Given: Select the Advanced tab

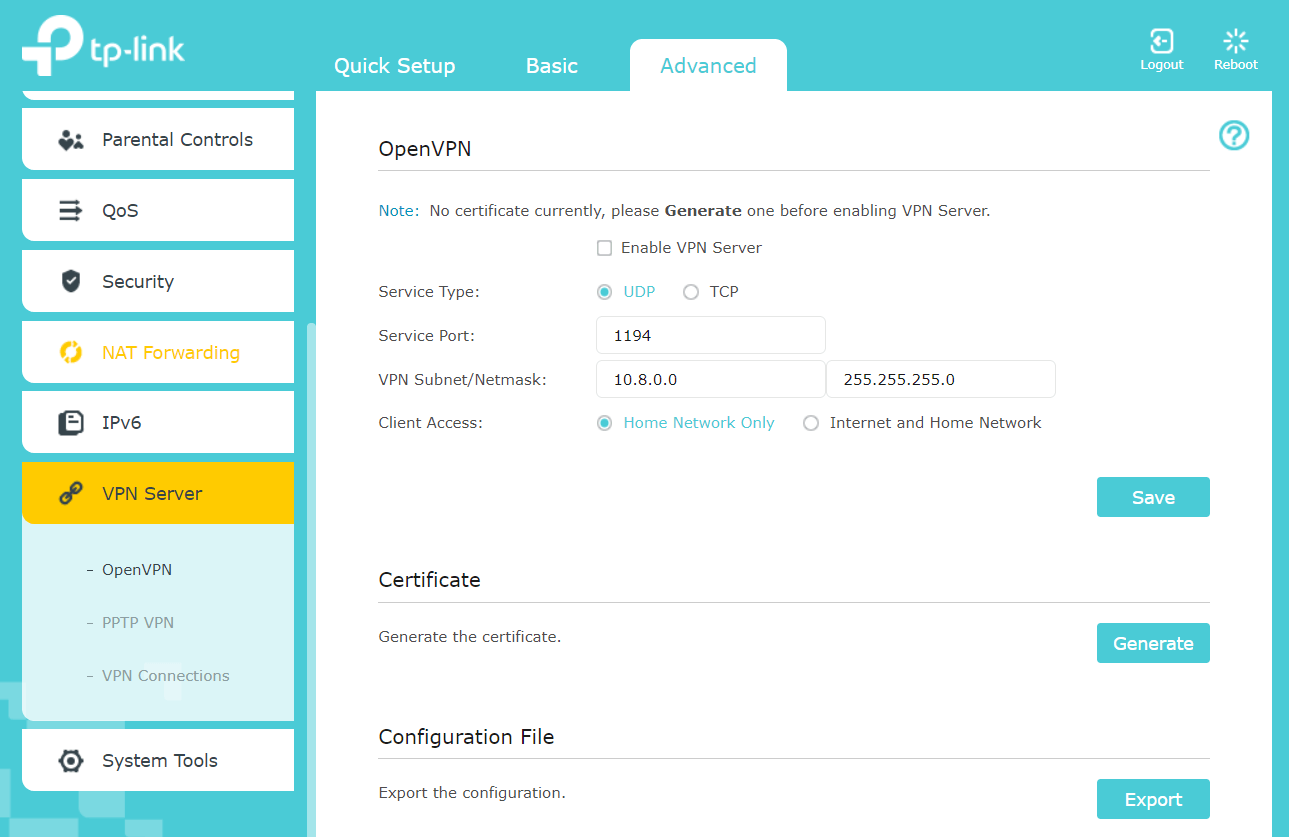Looking at the screenshot, I should (708, 66).
